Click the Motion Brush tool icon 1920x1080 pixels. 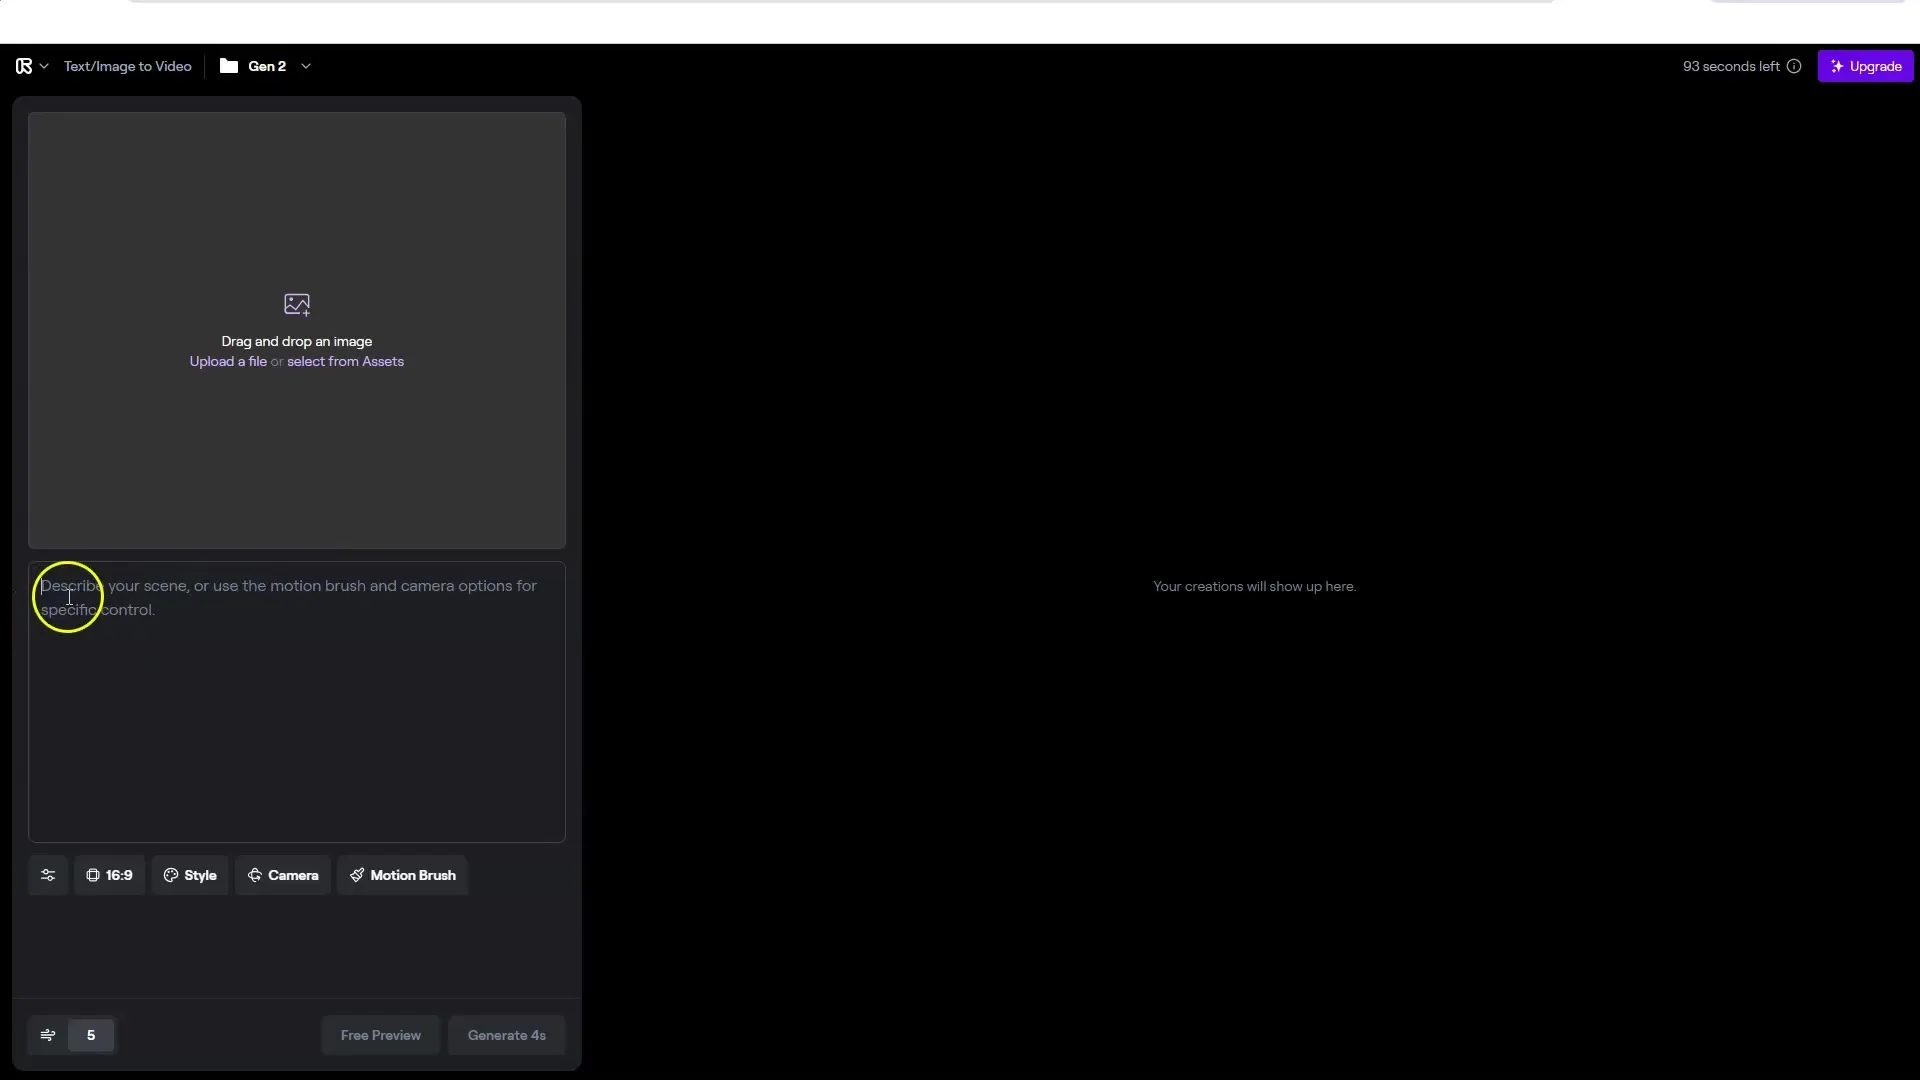pyautogui.click(x=356, y=874)
